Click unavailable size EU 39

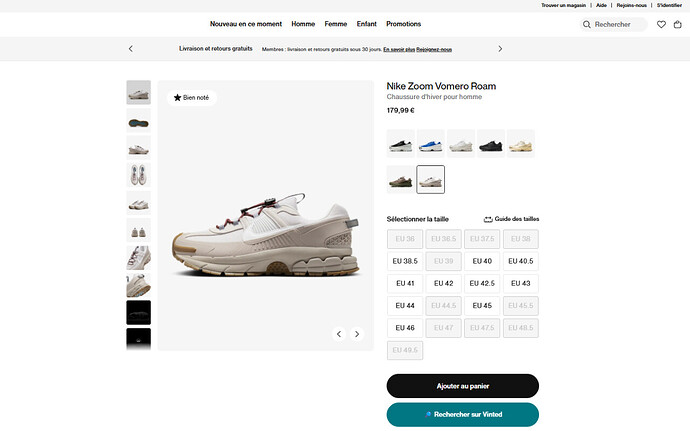point(444,262)
